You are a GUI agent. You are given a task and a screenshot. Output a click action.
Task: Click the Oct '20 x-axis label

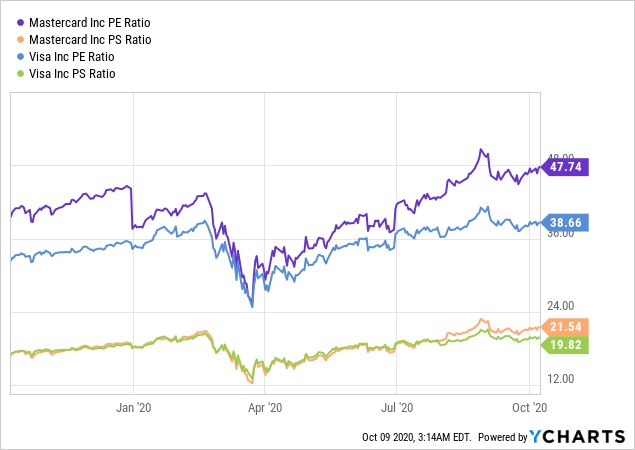[530, 407]
